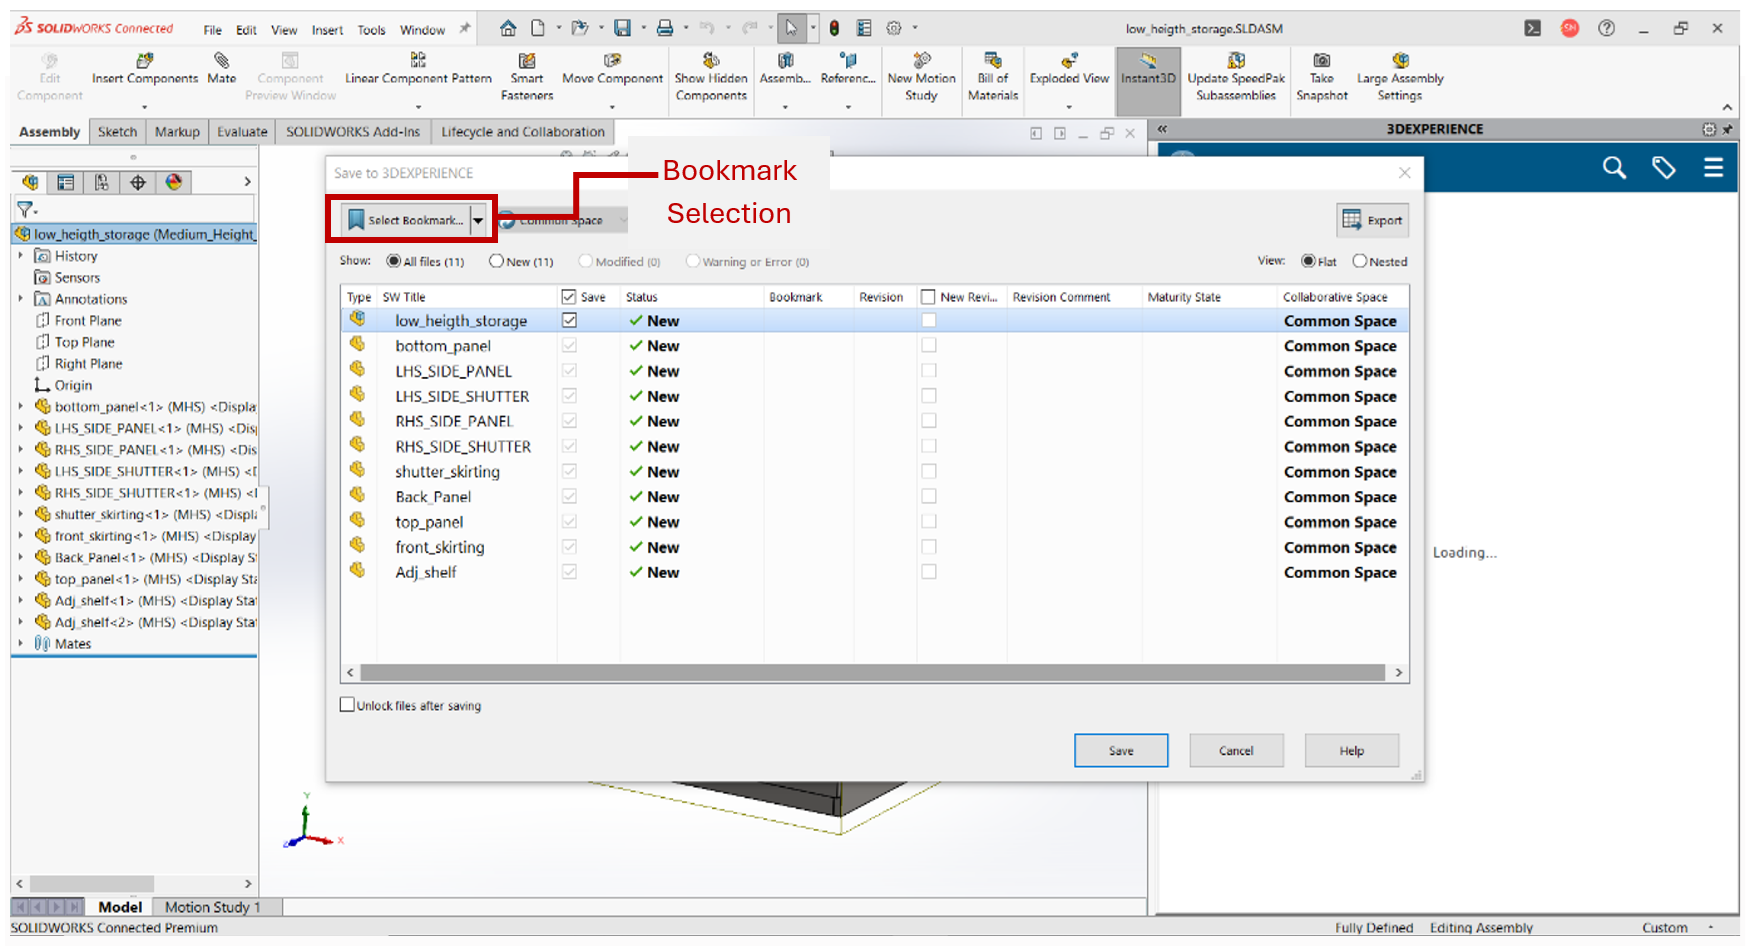Open the Tools menu
The width and height of the screenshot is (1749, 946).
(371, 30)
